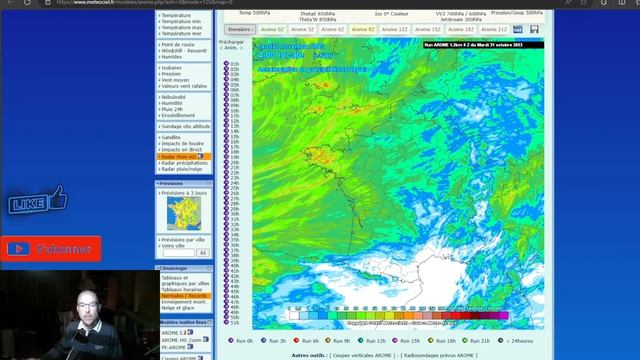Viewport: 640px width, 360px height.
Task: Select the Arome 21Z run tab
Action: pos(494,29)
